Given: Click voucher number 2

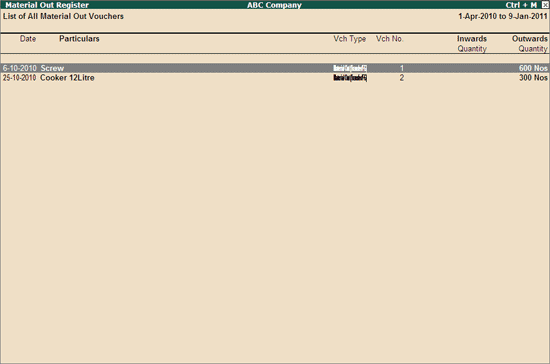Looking at the screenshot, I should (x=402, y=77).
